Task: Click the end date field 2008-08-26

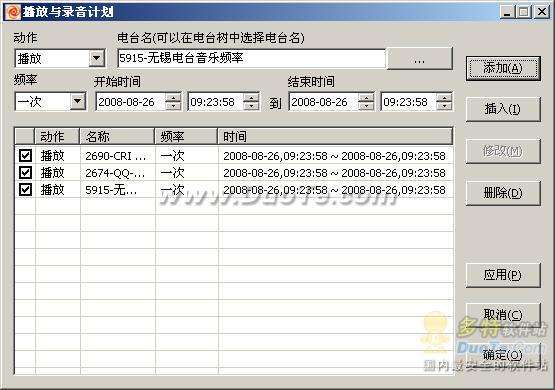Action: coord(324,102)
